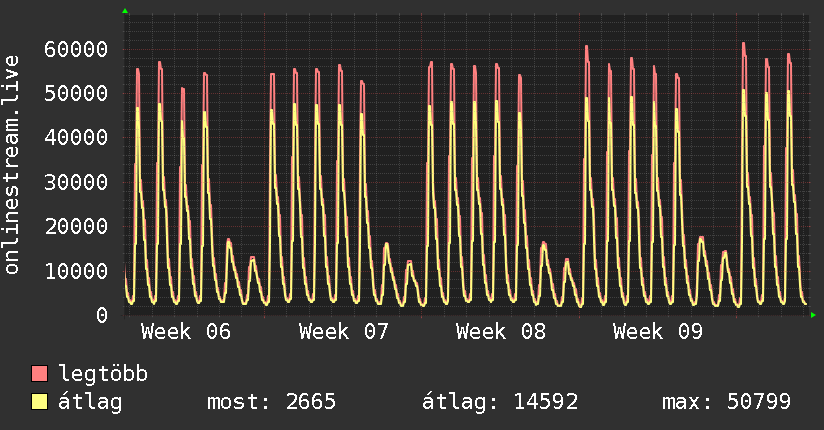
Task: Click the green arrow atop the y-axis
Action: [x=125, y=11]
